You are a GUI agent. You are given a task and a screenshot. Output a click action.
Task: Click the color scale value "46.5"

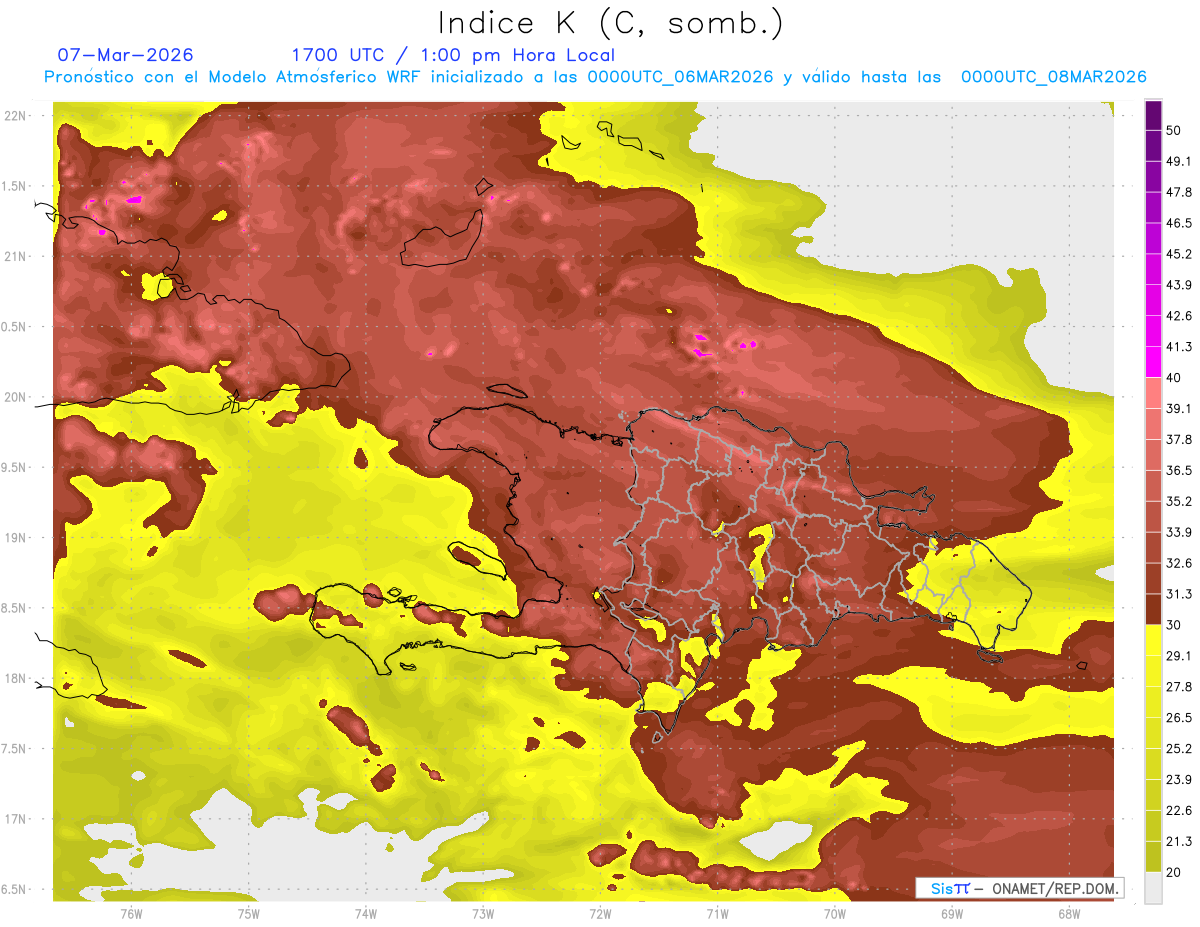point(1179,223)
